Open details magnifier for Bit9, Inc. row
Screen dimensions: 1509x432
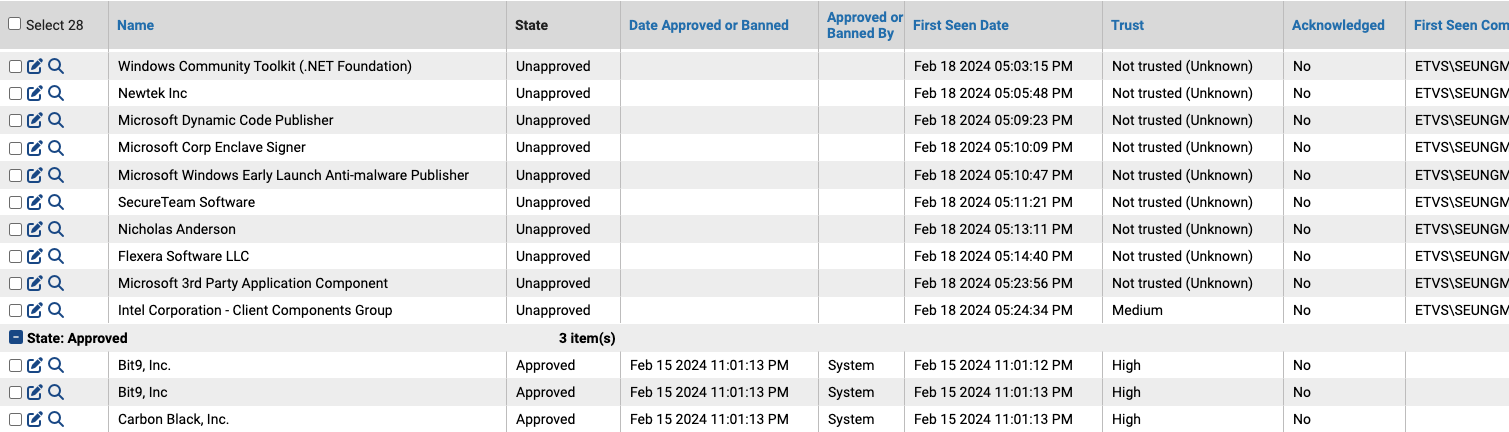(x=56, y=365)
